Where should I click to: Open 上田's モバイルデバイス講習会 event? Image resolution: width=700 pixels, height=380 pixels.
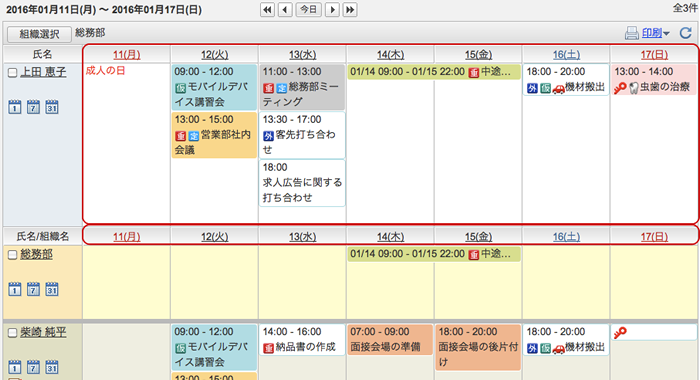pyautogui.click(x=214, y=87)
